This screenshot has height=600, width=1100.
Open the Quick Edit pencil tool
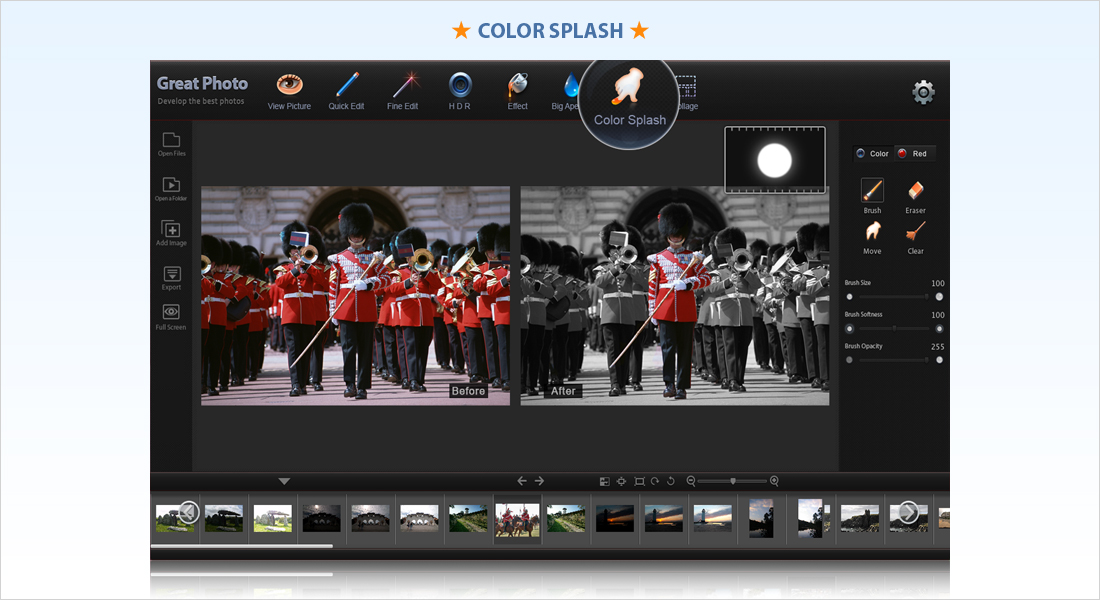point(346,86)
